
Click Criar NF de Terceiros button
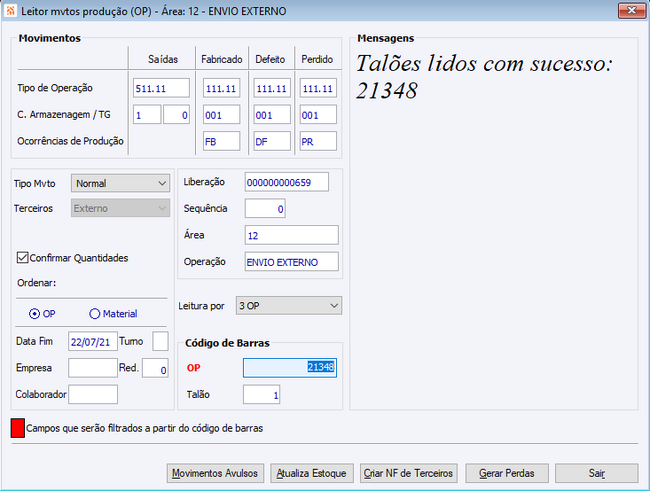[x=409, y=473]
